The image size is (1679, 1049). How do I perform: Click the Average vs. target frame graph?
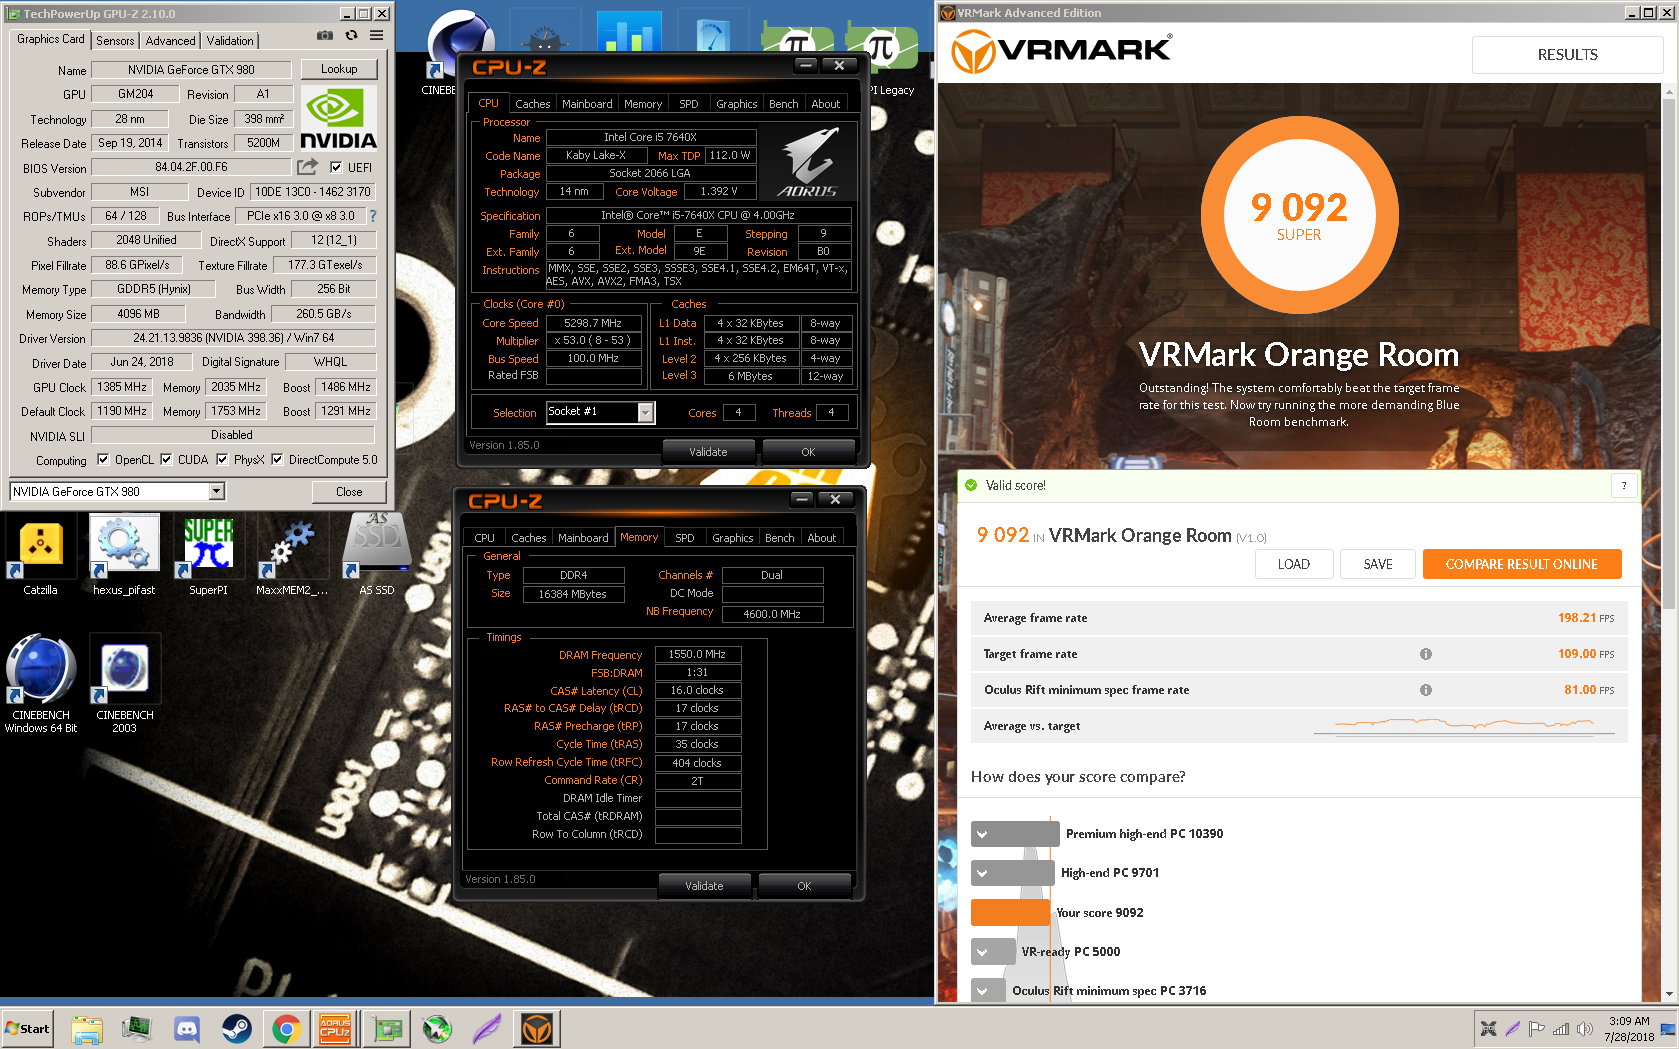pos(1464,725)
